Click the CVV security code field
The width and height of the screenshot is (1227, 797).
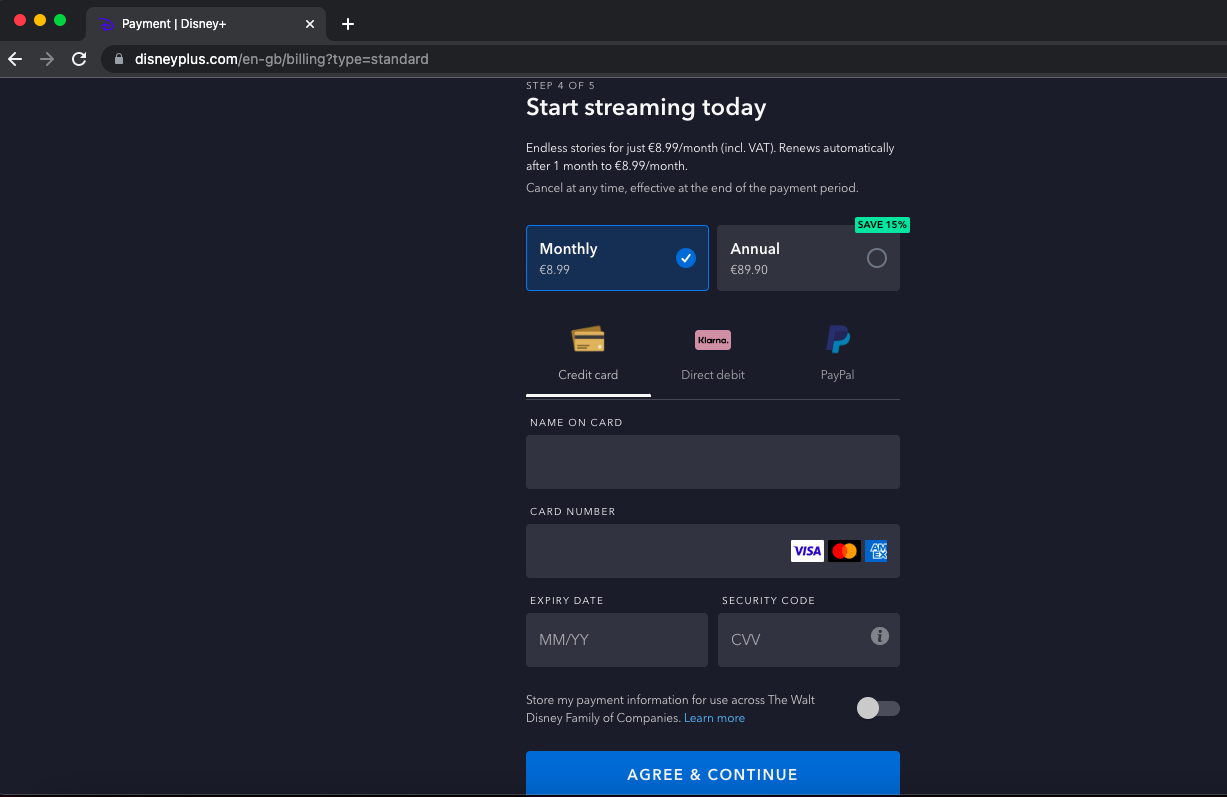[x=808, y=640]
